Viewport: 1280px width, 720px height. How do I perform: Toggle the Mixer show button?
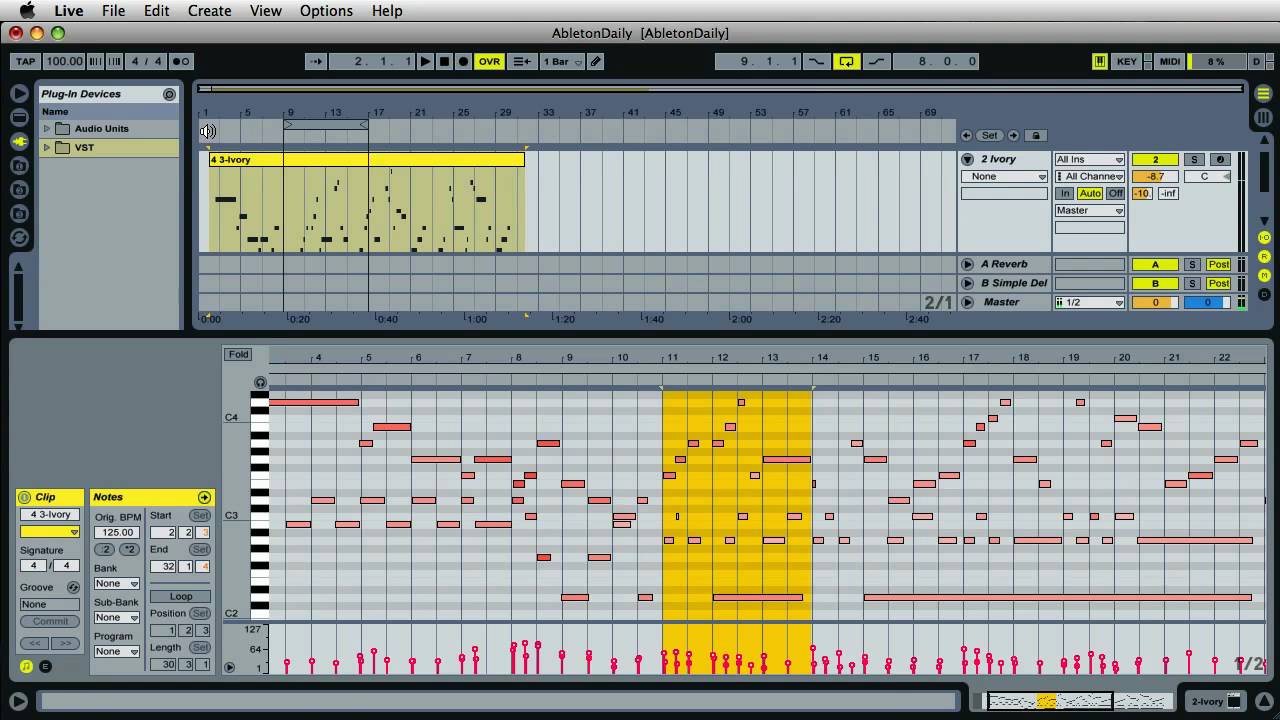click(x=1264, y=275)
